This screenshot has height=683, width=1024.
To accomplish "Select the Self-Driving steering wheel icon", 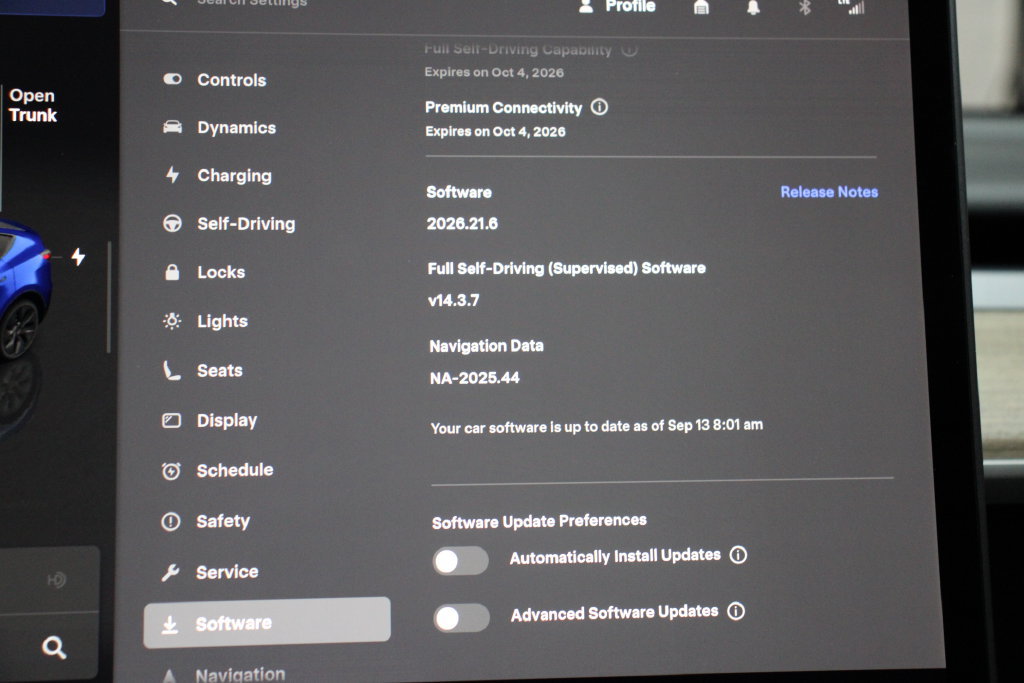I will pyautogui.click(x=172, y=223).
